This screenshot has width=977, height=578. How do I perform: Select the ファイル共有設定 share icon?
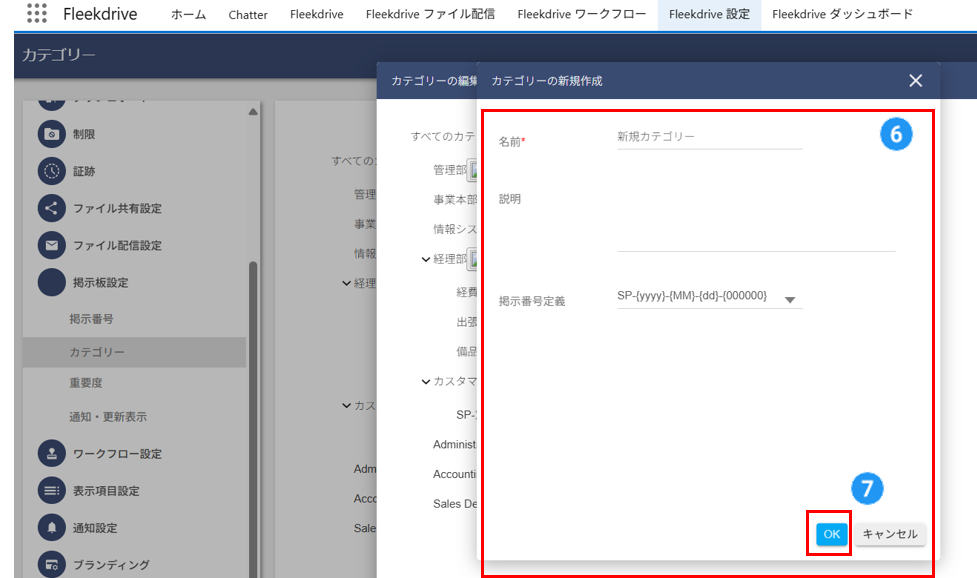point(52,208)
